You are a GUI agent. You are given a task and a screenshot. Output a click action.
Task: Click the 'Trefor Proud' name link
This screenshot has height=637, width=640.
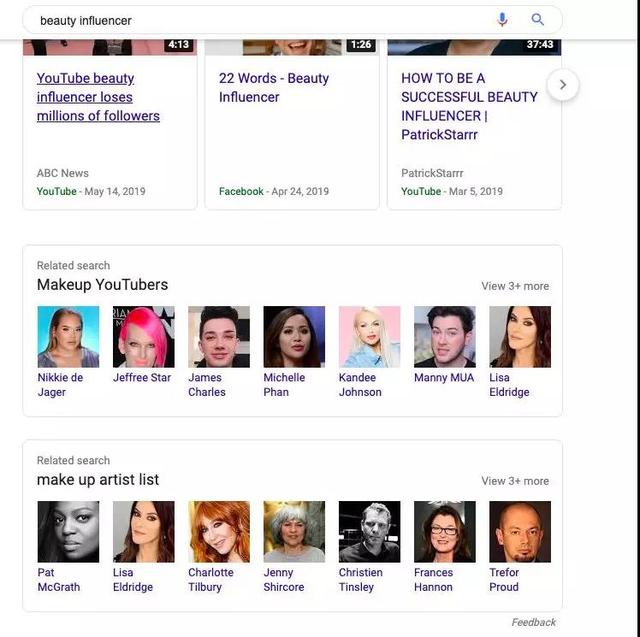click(x=504, y=579)
